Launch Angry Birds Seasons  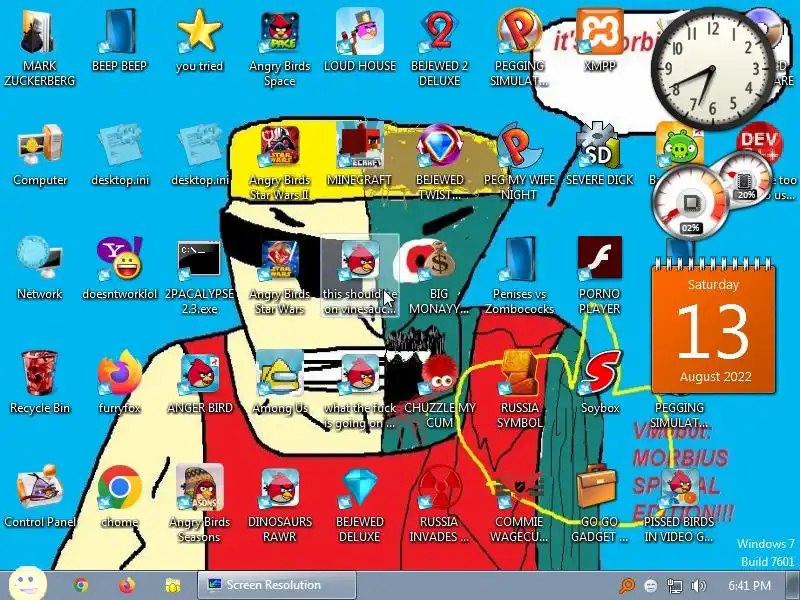click(x=199, y=504)
